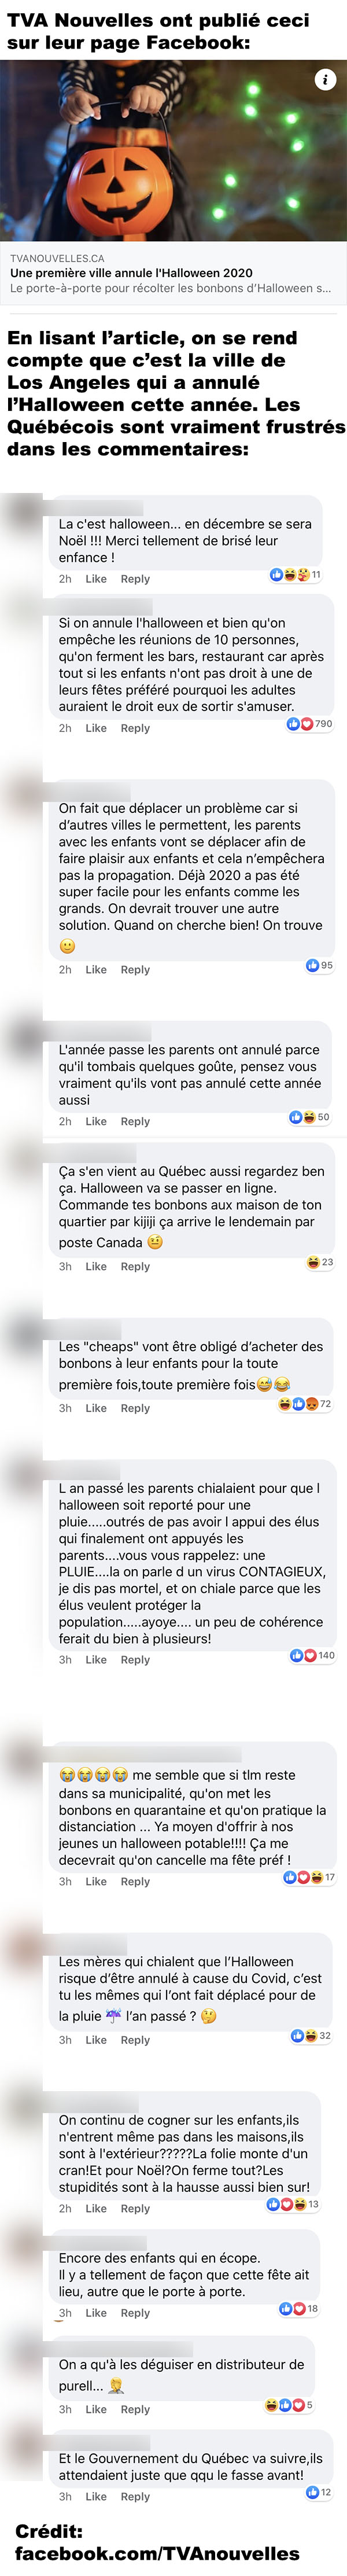
Task: View 72 reactions on the cheaps comment
Action: [x=305, y=1404]
